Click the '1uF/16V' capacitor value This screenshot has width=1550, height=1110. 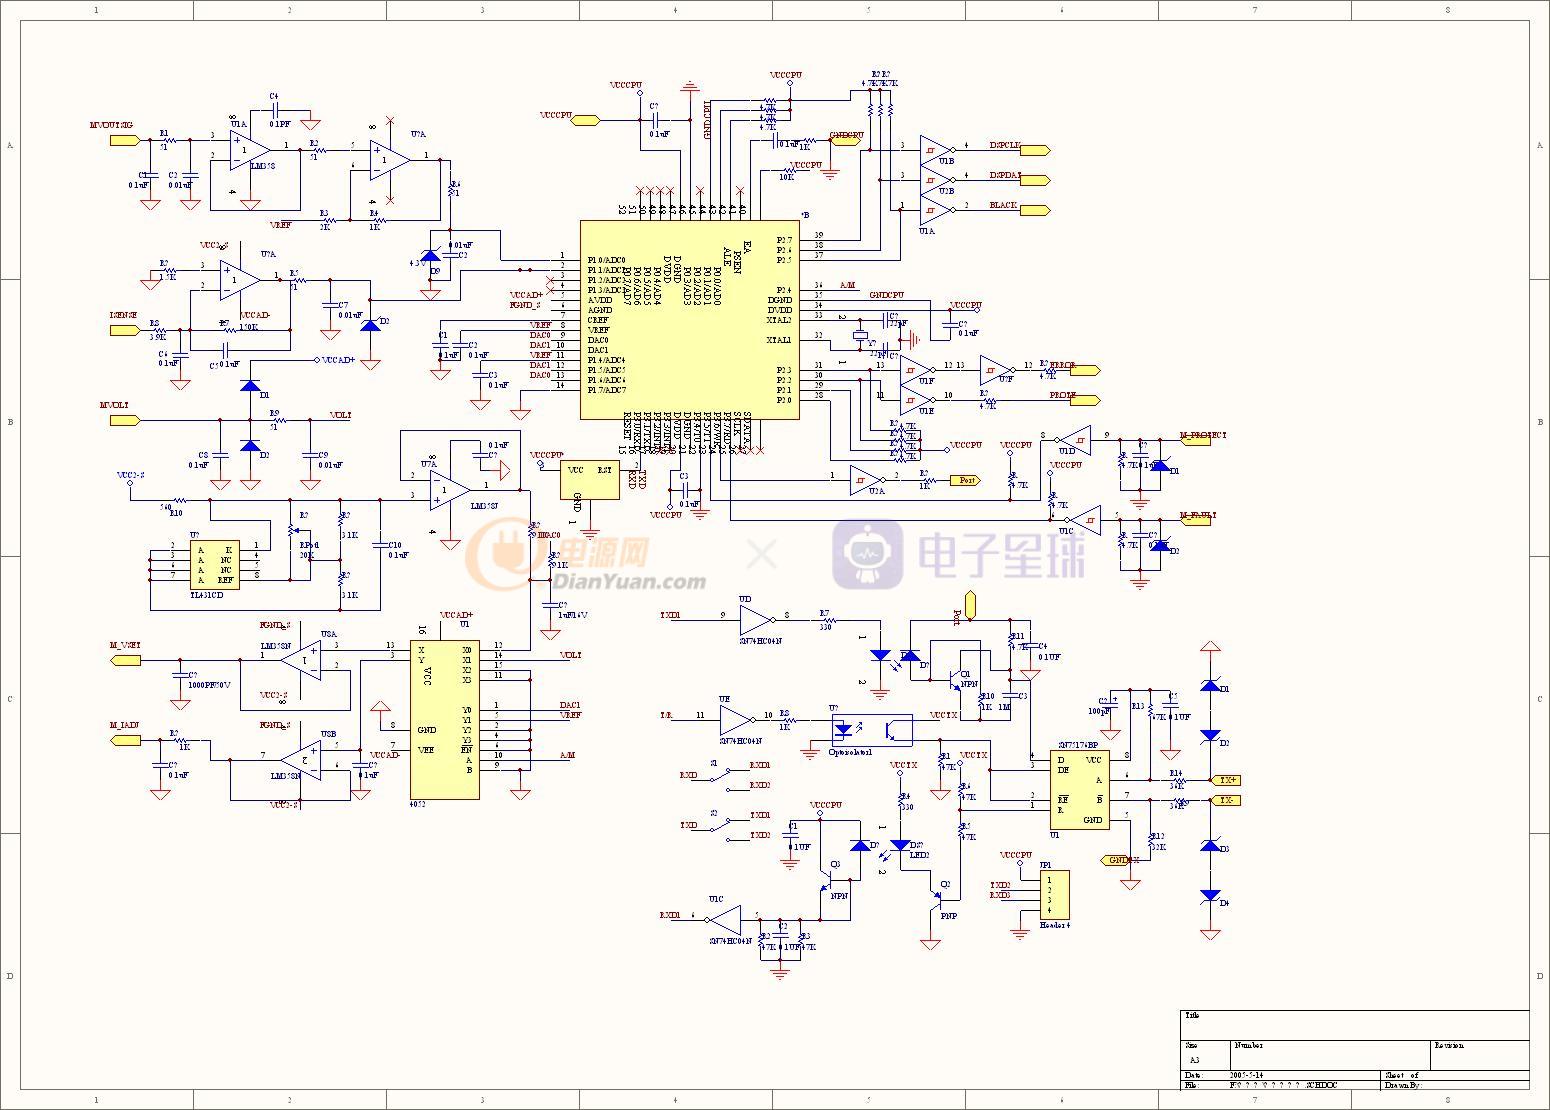click(573, 615)
